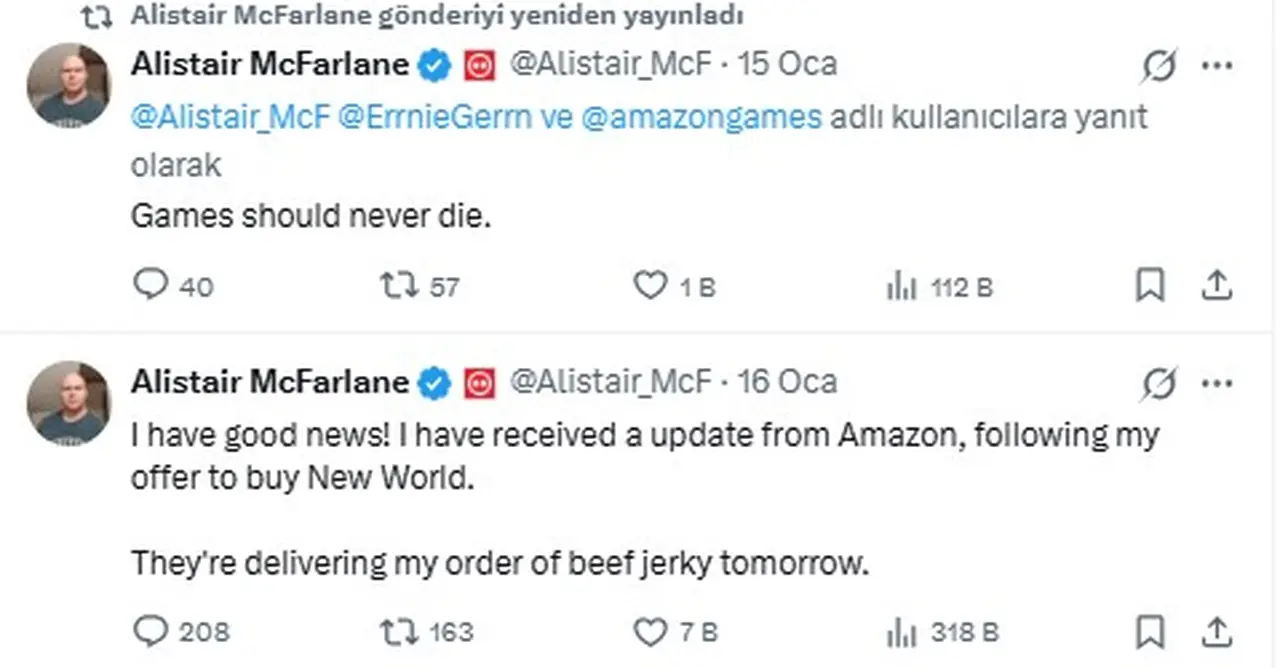1280x668 pixels.
Task: View analytics of the 112 B views tweet
Action: pyautogui.click(x=901, y=288)
